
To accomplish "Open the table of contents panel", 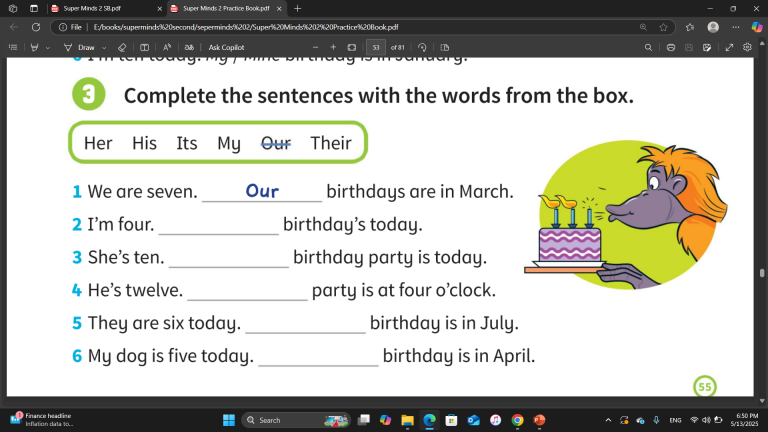I will pyautogui.click(x=13, y=47).
